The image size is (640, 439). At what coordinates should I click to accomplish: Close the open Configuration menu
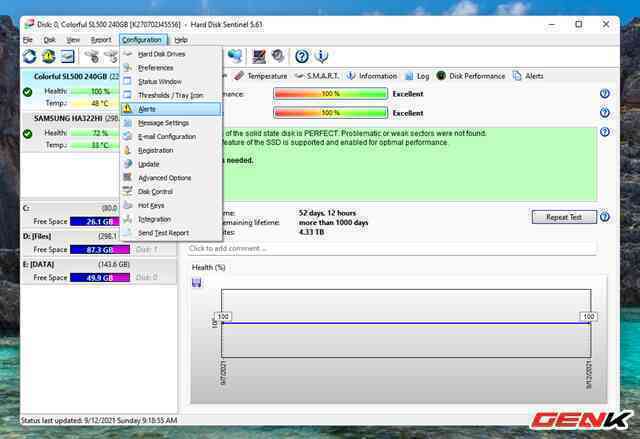click(142, 40)
